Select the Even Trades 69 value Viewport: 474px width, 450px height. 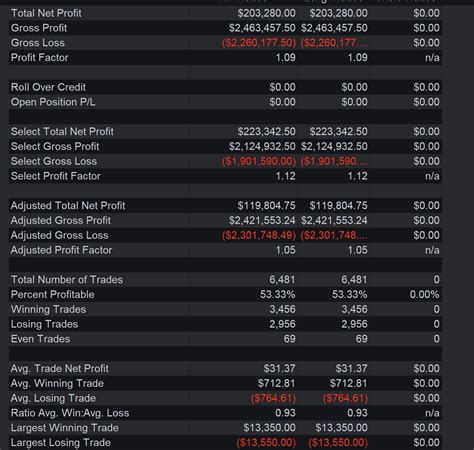click(289, 339)
